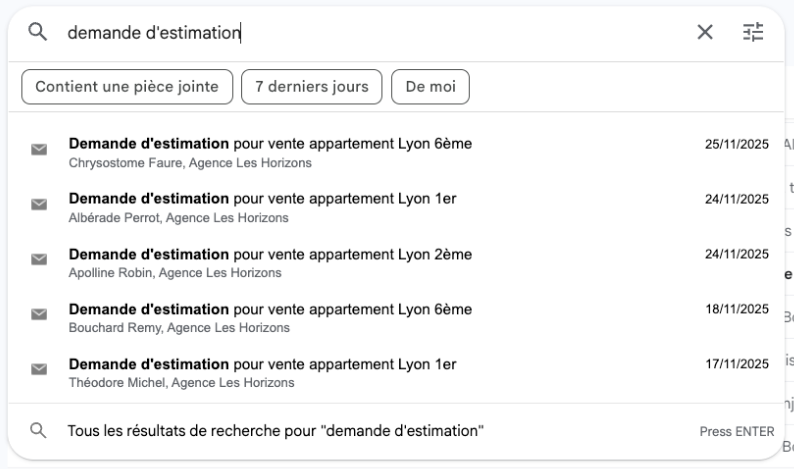This screenshot has width=794, height=469.
Task: Click the "Press ENTER" hint label
Action: (x=737, y=432)
